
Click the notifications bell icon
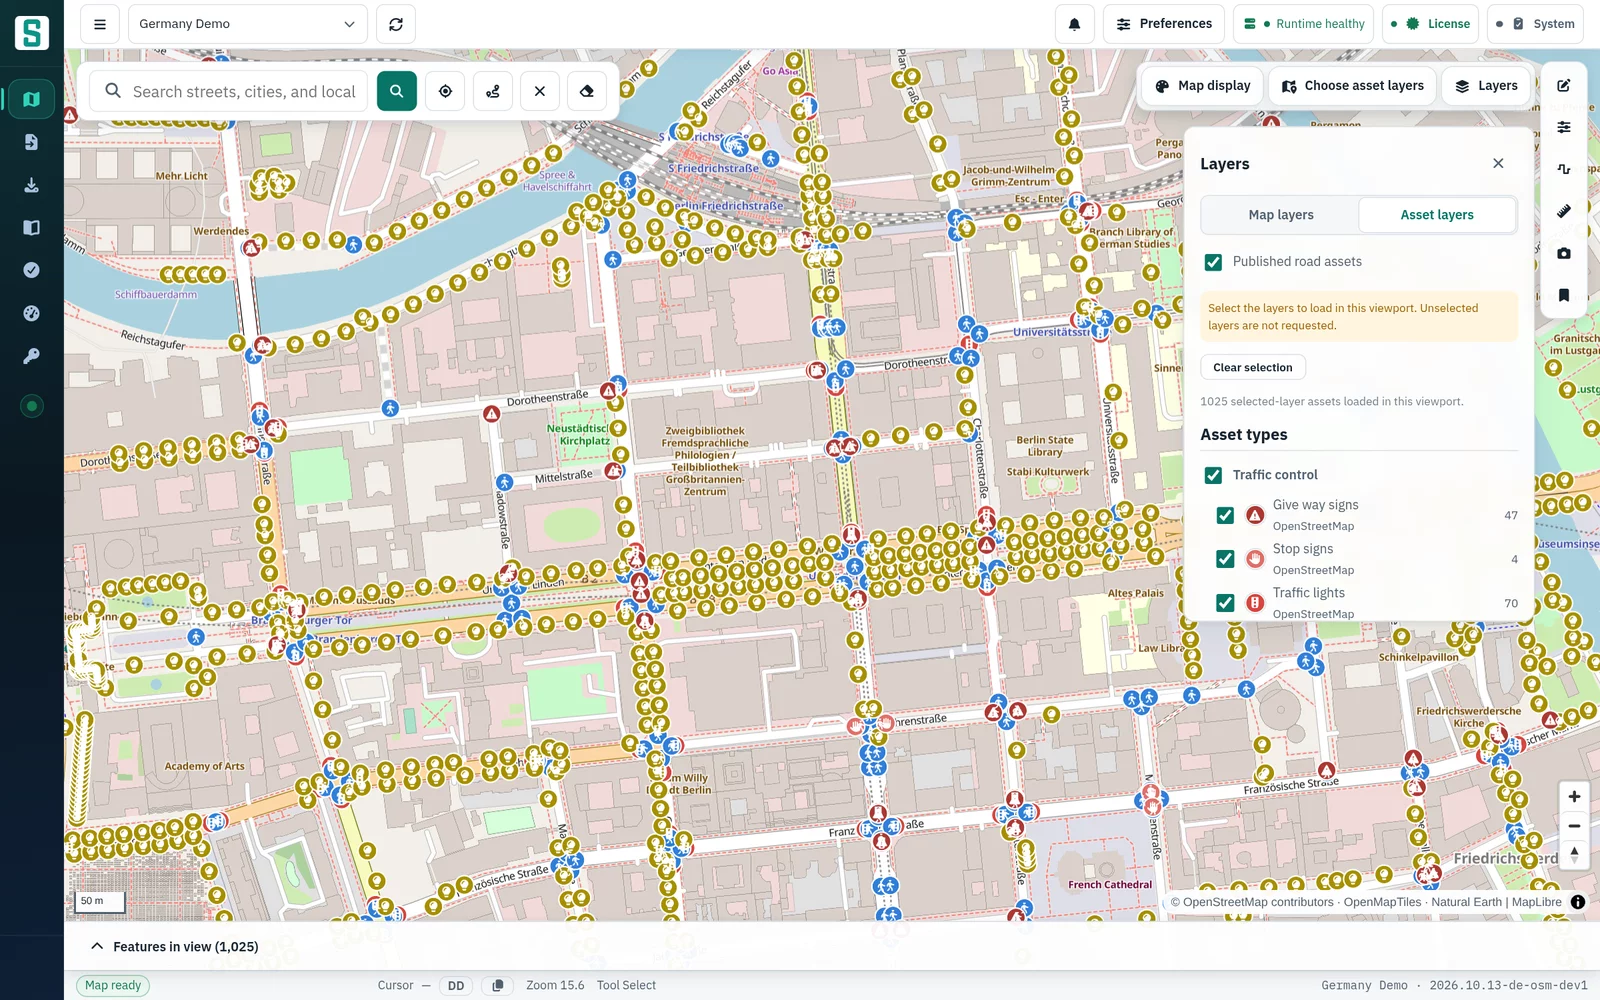(1075, 24)
